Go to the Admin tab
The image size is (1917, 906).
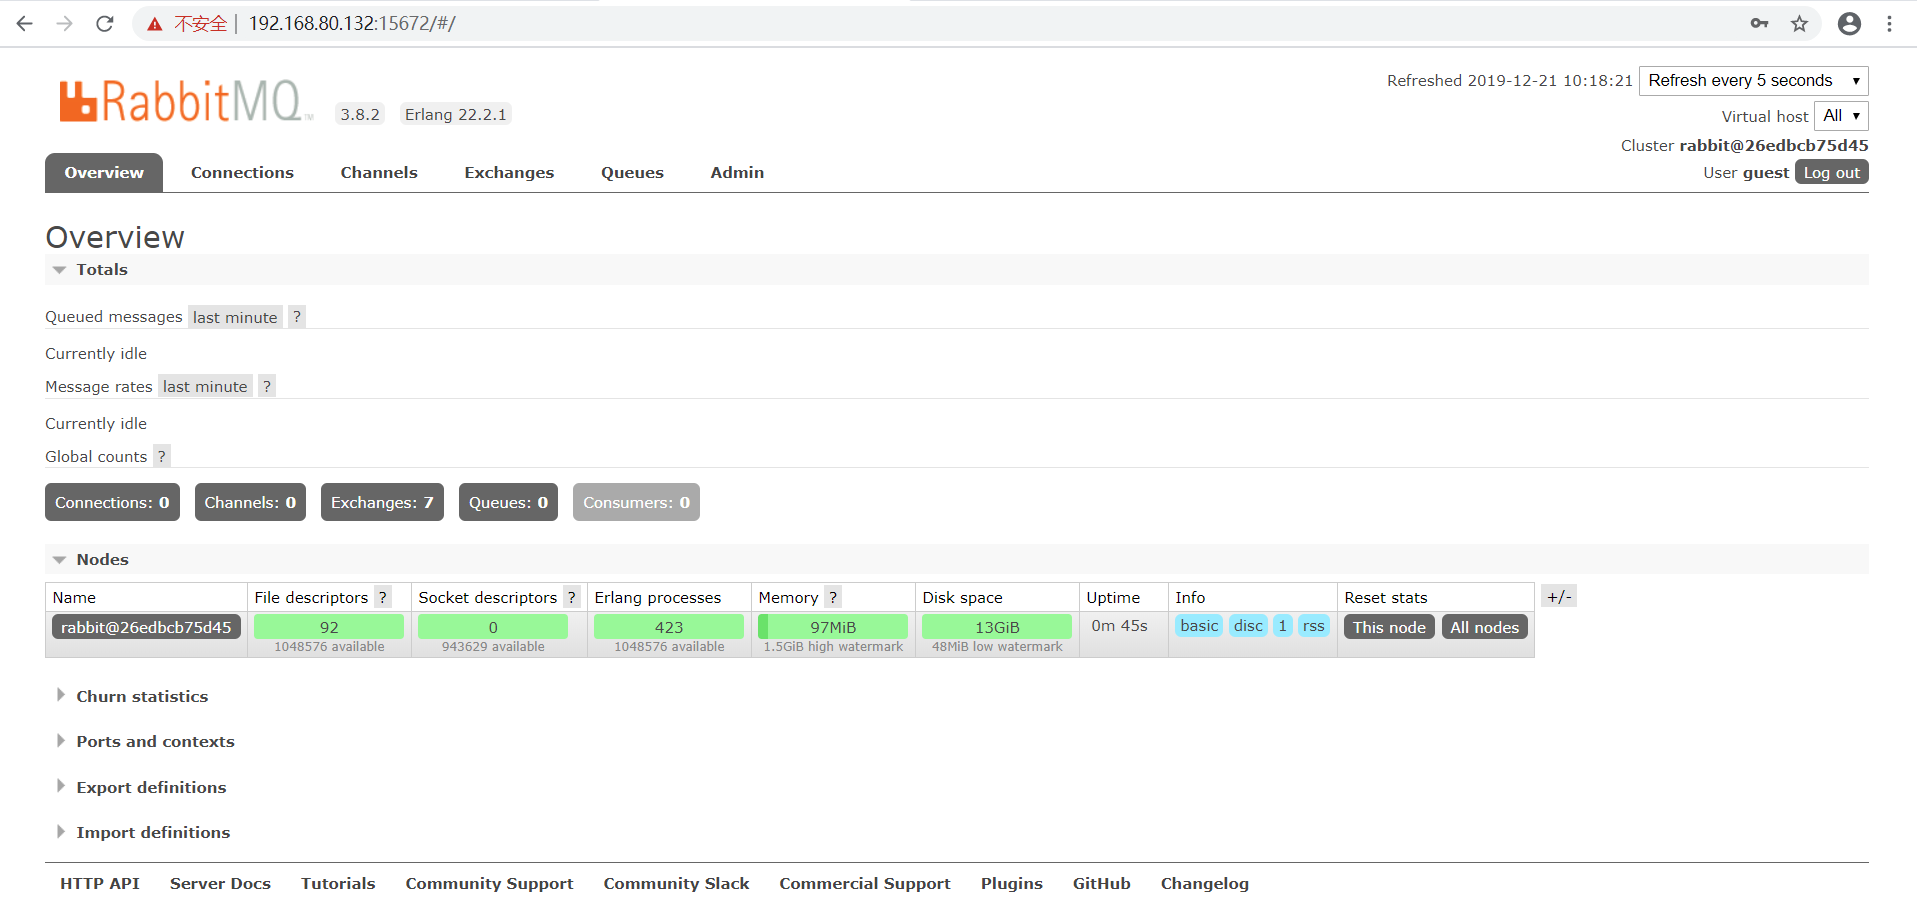point(737,173)
